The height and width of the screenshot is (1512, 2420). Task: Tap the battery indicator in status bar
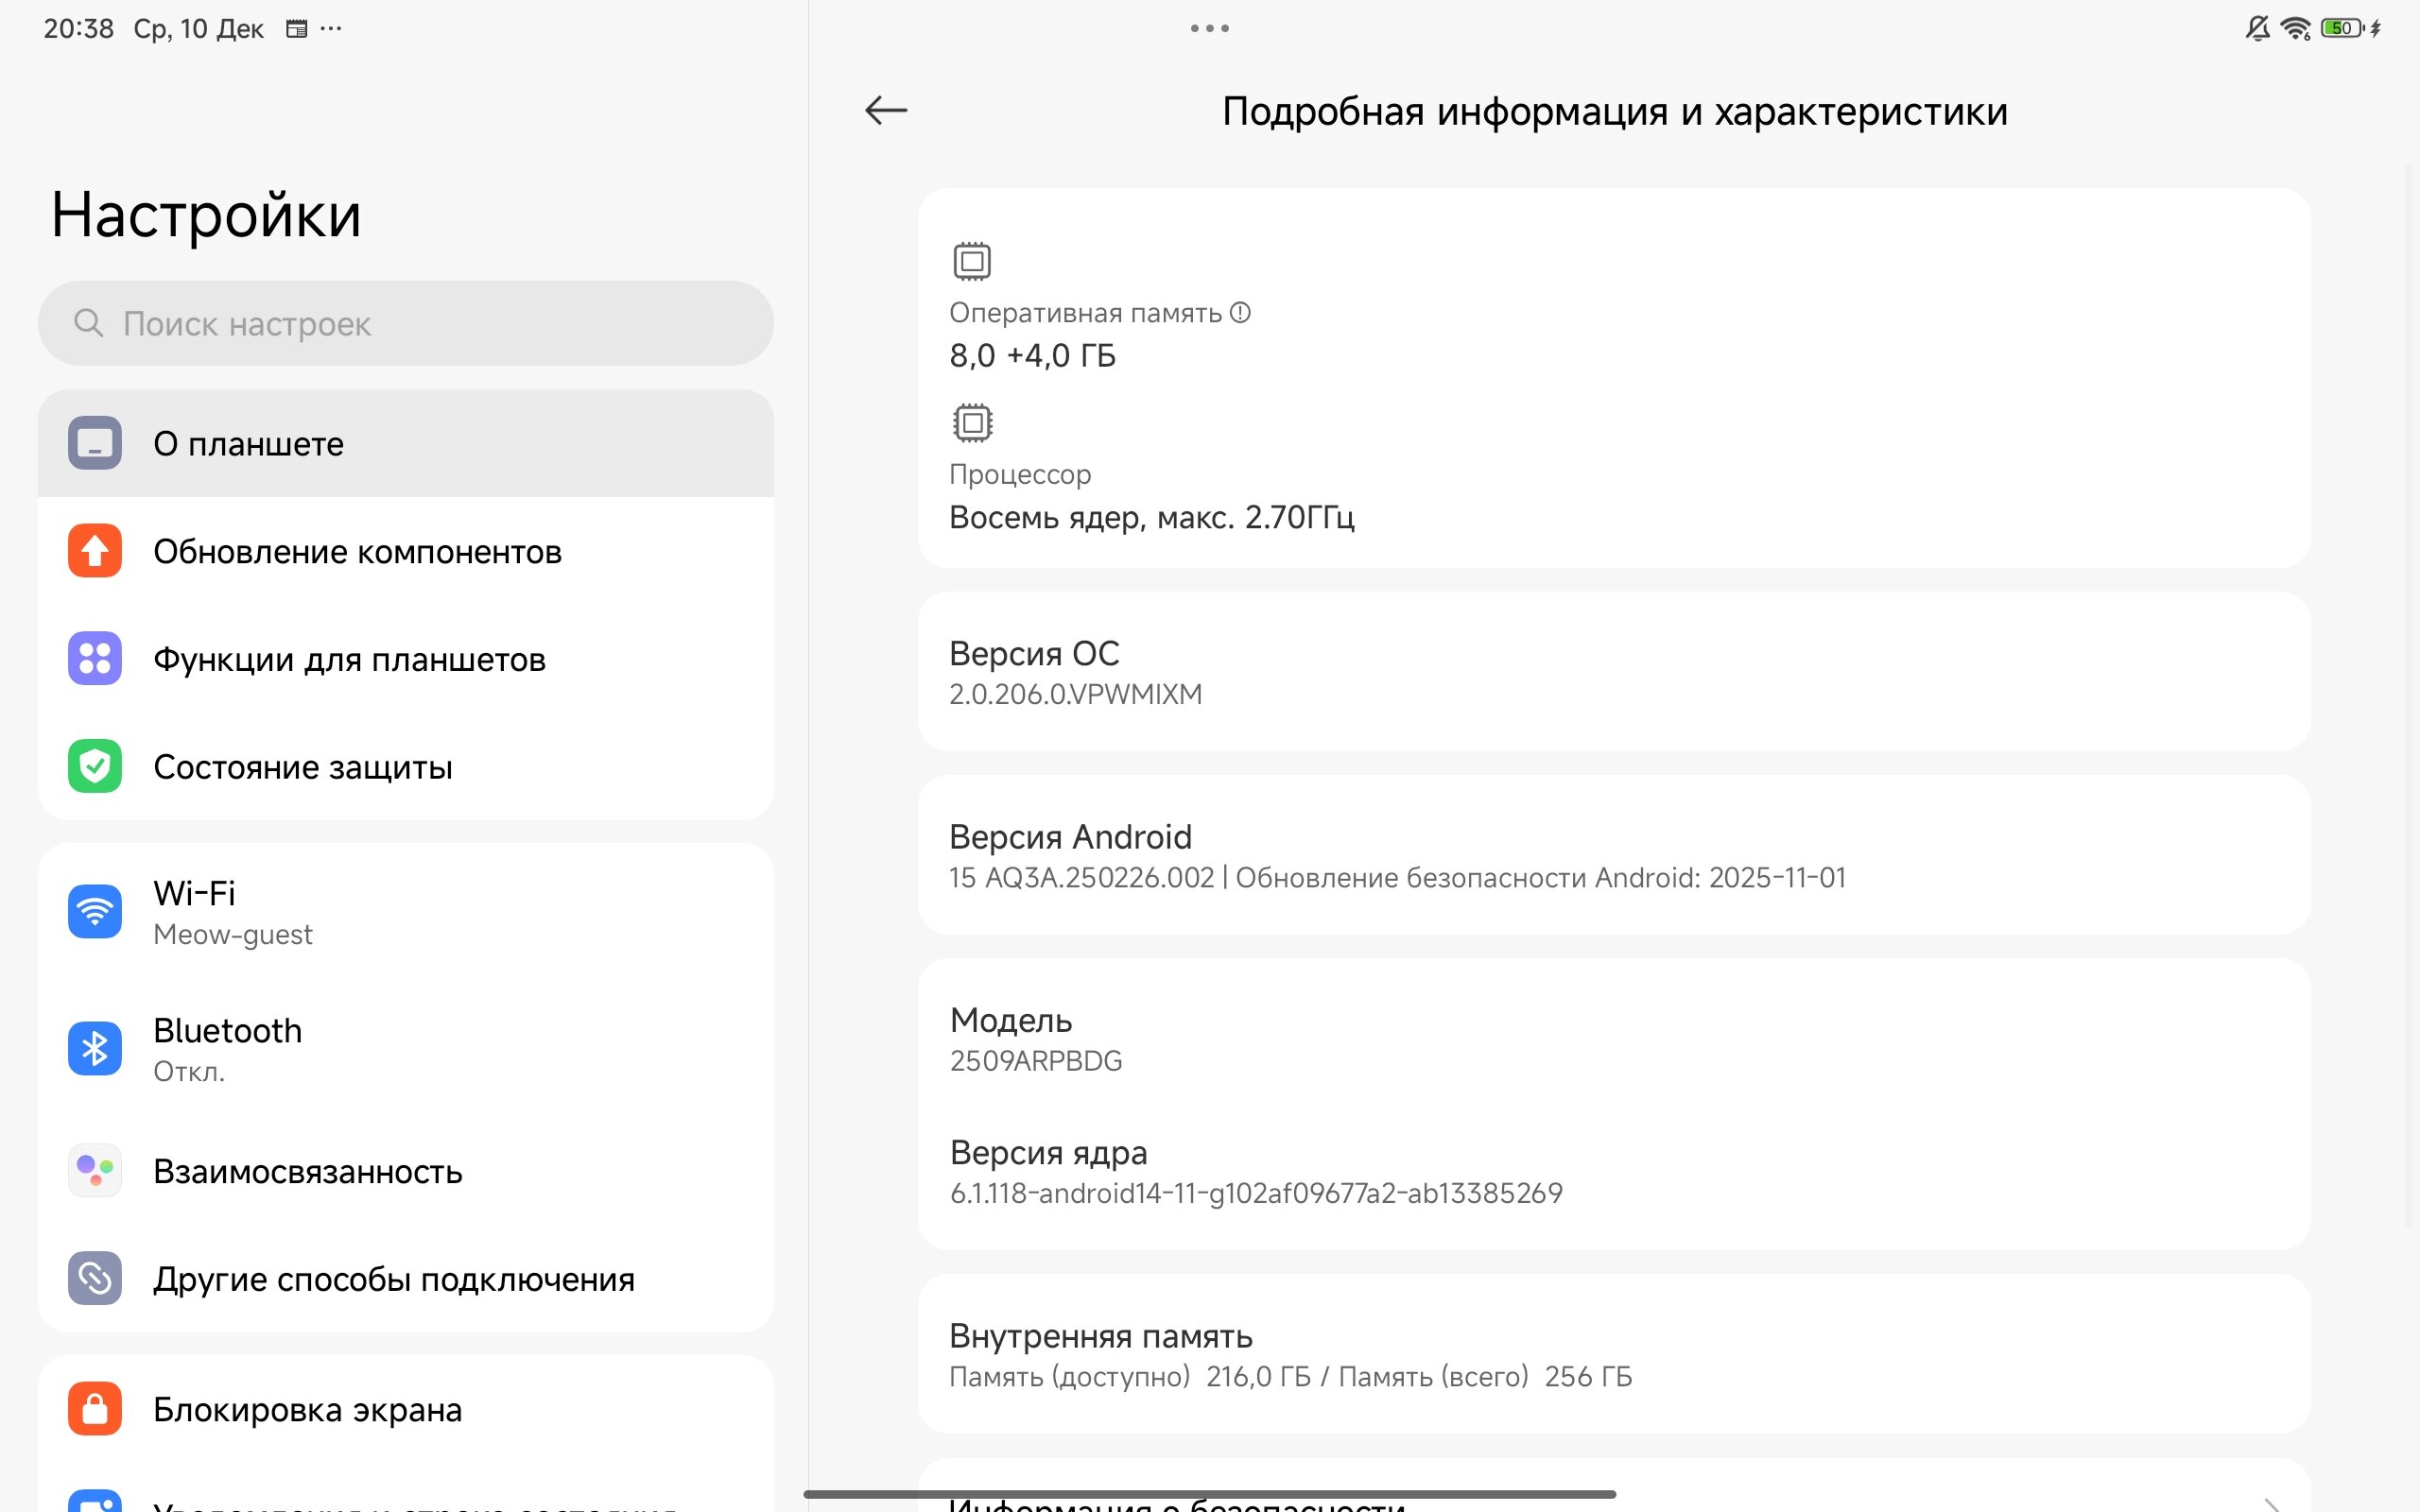2340,28
